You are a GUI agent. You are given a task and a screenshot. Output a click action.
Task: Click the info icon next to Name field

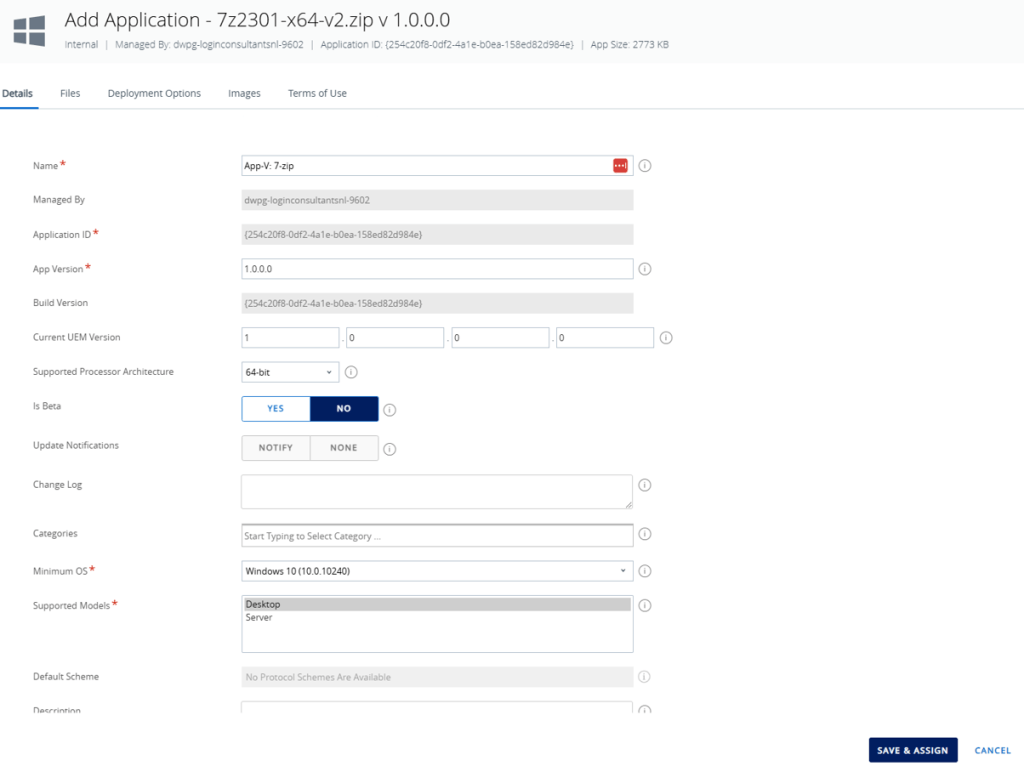[645, 165]
